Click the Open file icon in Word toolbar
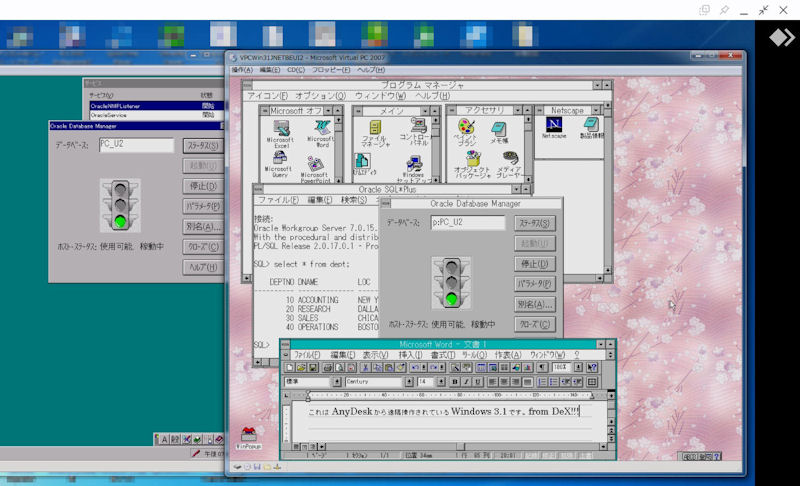The width and height of the screenshot is (800, 486). point(301,367)
